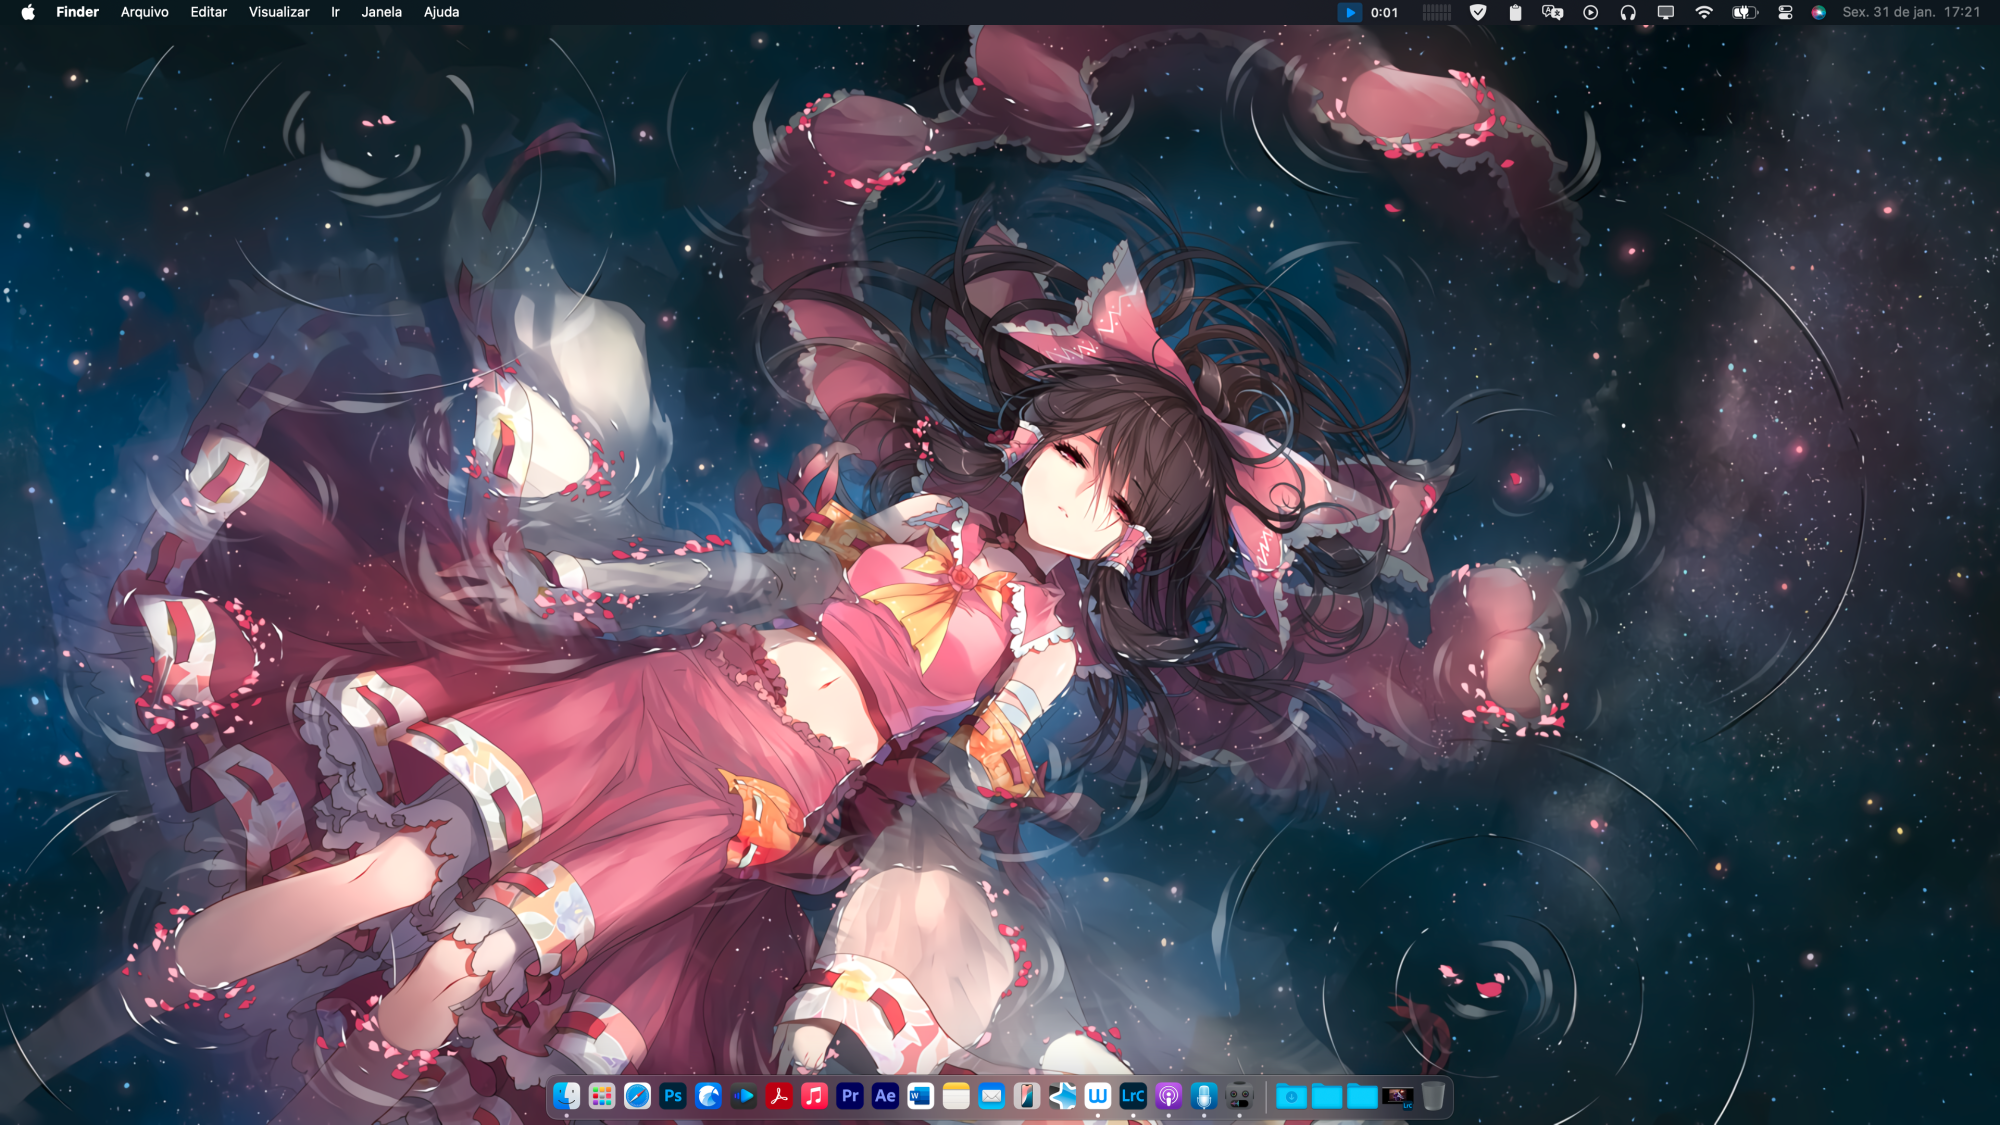
Task: Click the date and time display
Action: pyautogui.click(x=1911, y=12)
